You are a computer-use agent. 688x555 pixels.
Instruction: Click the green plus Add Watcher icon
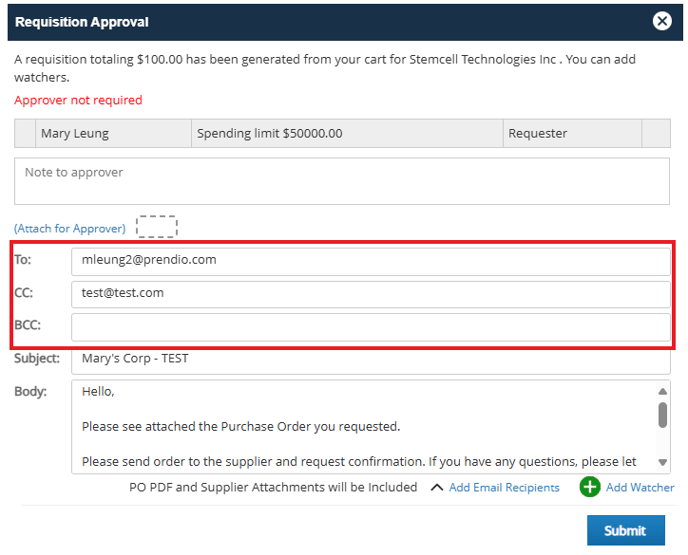pos(589,487)
